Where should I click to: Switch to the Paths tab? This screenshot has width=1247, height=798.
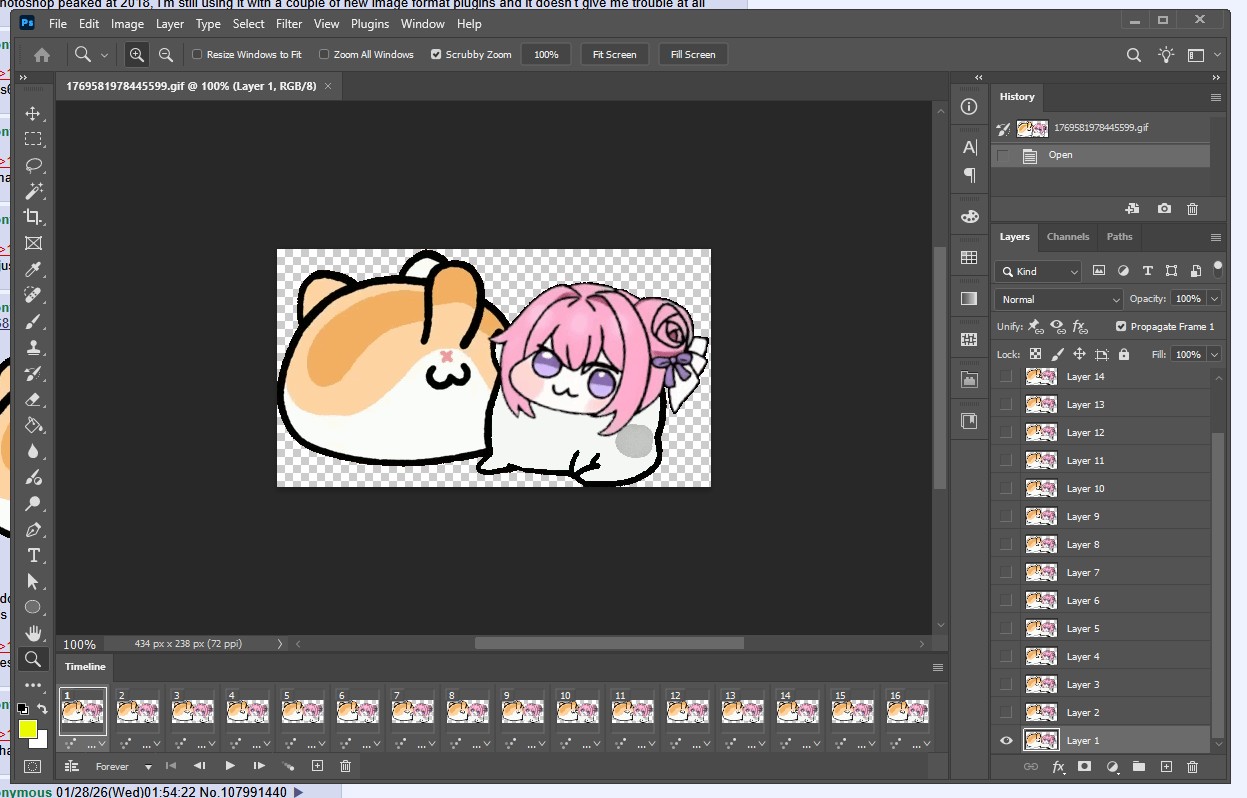(x=1119, y=237)
